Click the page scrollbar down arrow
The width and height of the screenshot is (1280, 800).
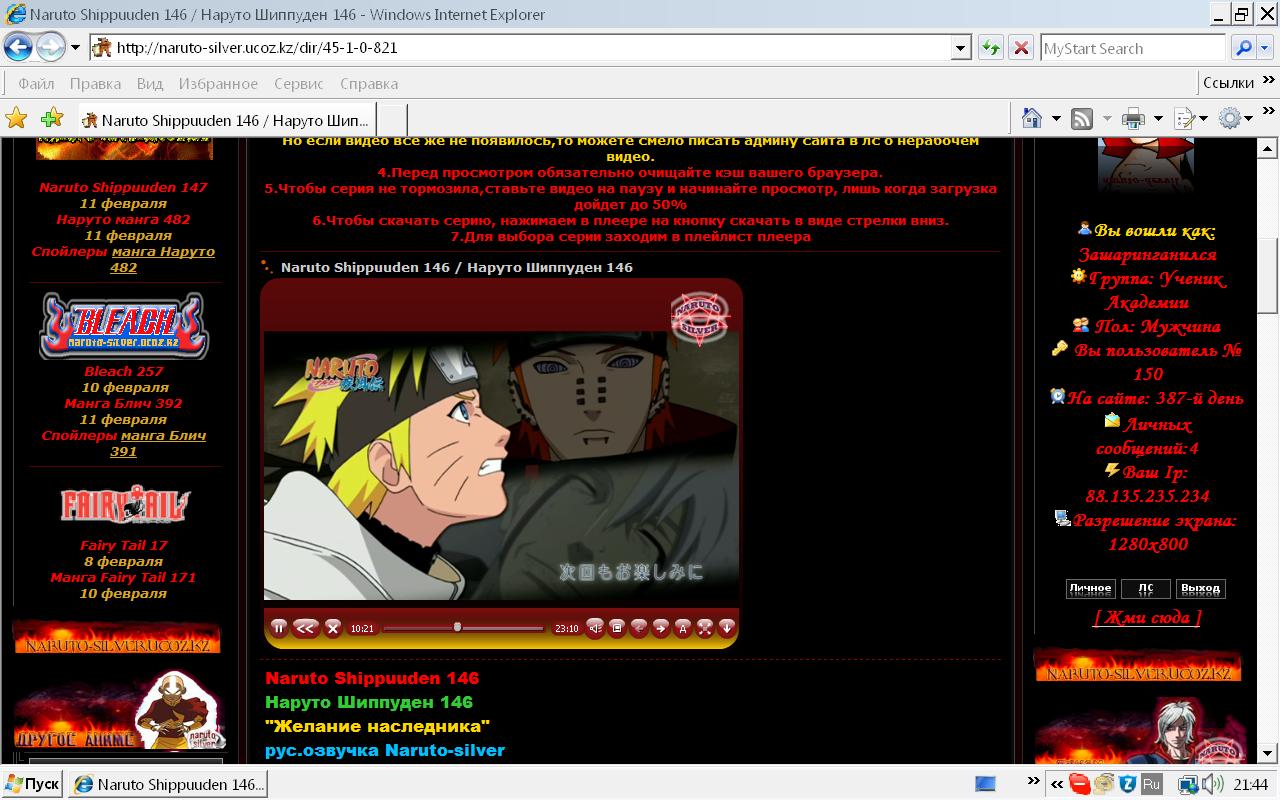(1269, 753)
